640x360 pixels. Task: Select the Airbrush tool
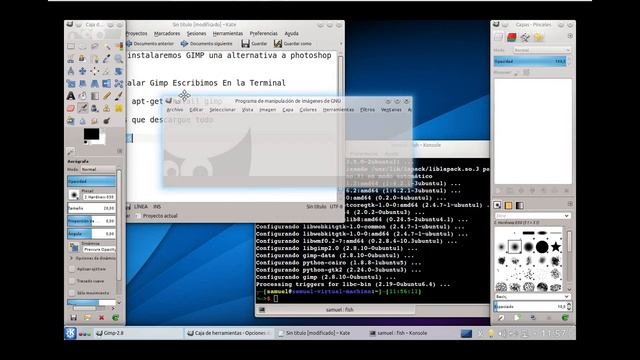coord(83,109)
